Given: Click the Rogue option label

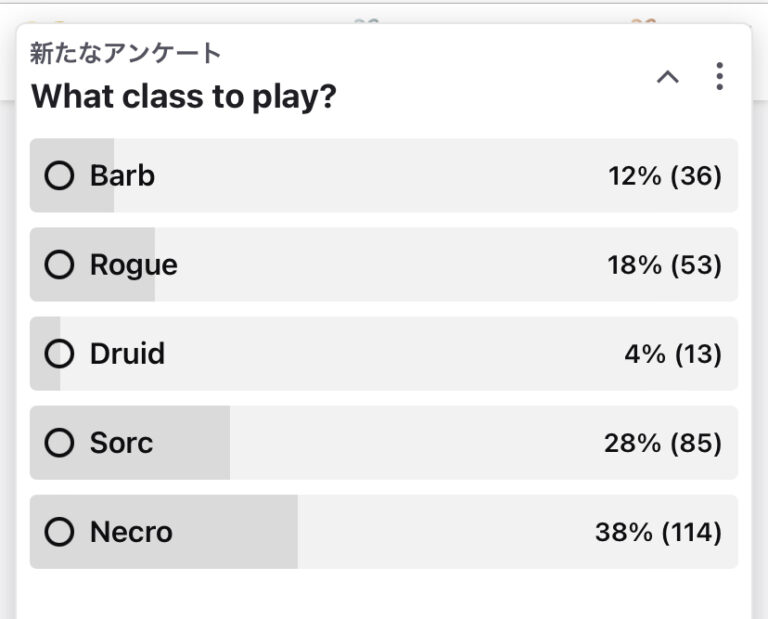Looking at the screenshot, I should (x=134, y=265).
